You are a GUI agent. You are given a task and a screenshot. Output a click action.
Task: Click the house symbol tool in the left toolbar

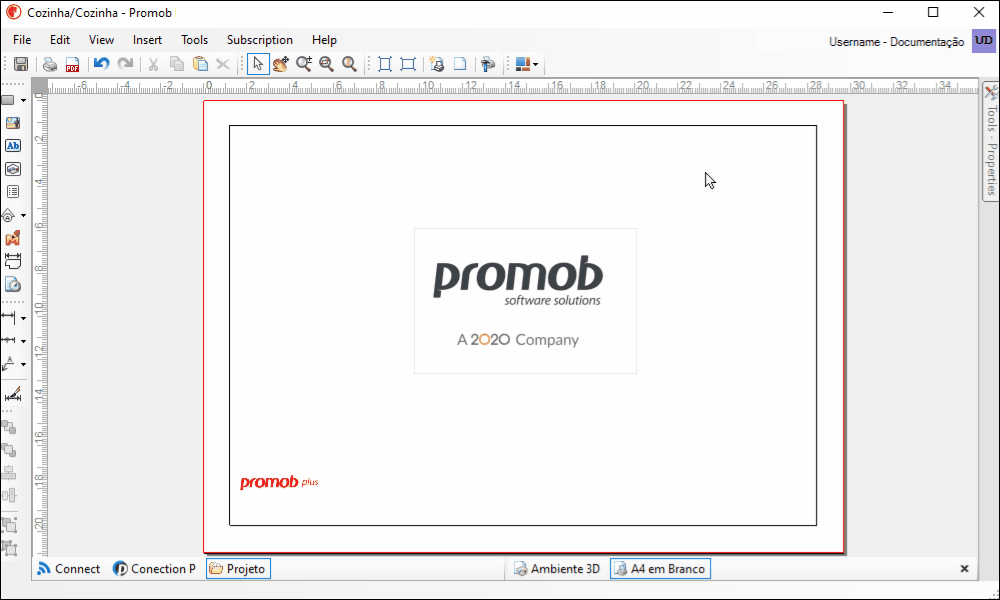tap(8, 216)
